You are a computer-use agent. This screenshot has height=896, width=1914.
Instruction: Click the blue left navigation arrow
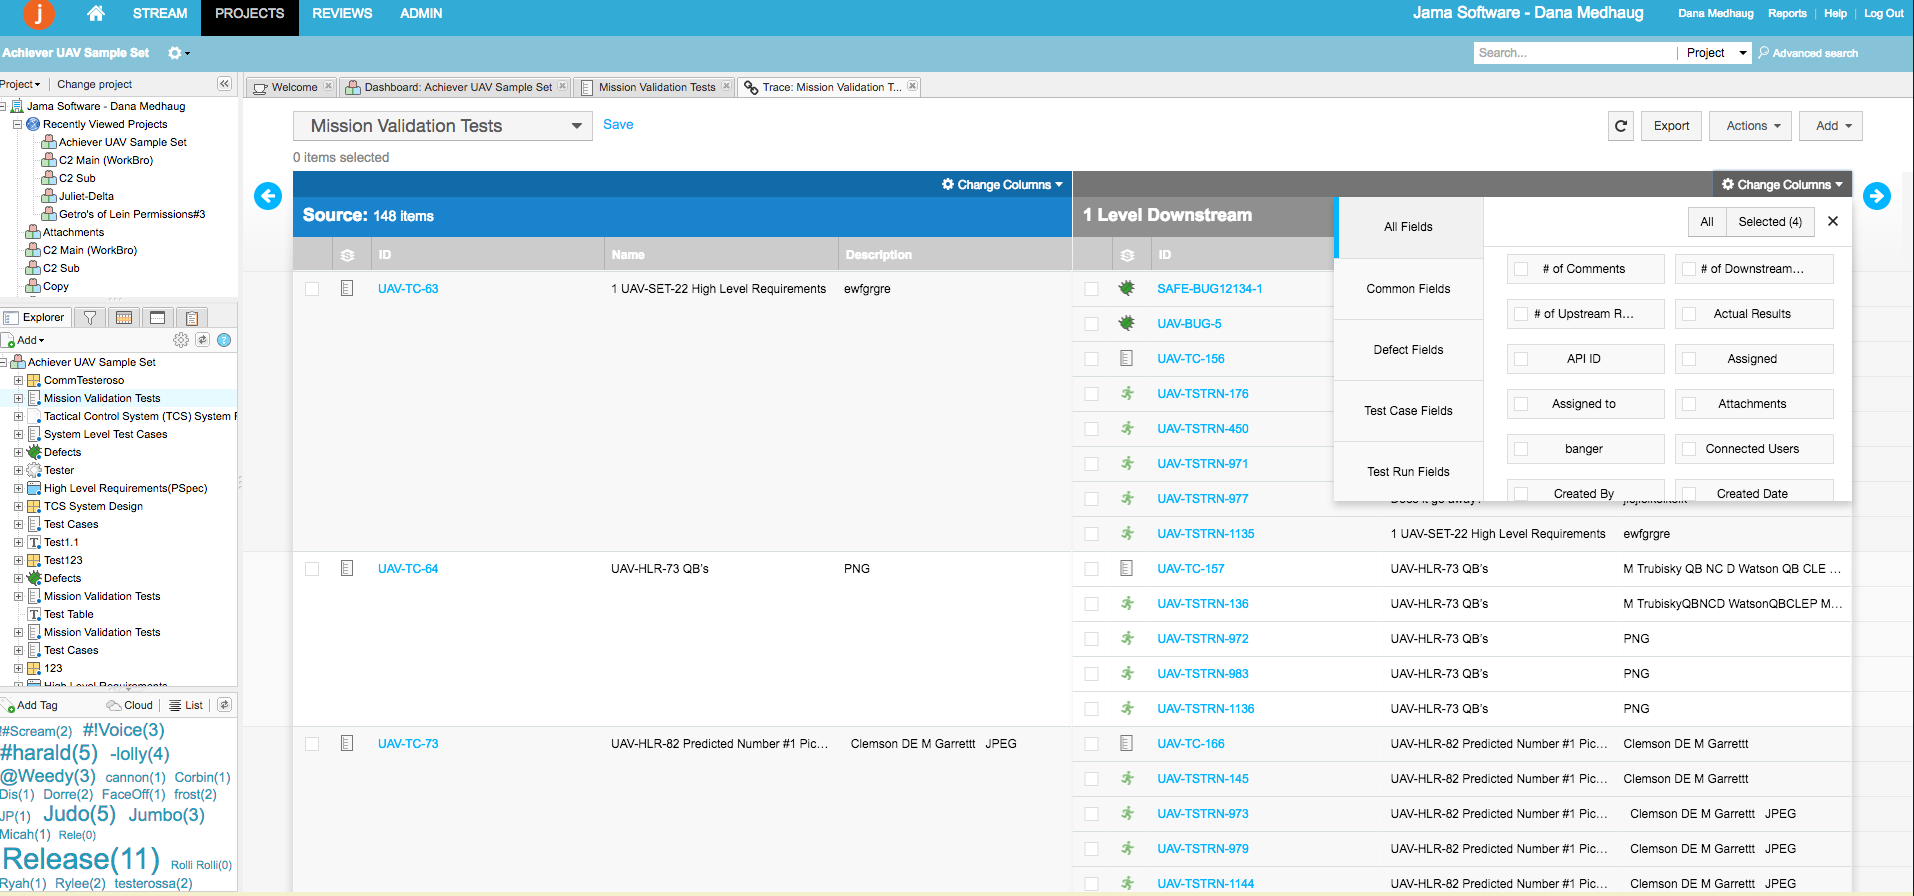point(268,196)
